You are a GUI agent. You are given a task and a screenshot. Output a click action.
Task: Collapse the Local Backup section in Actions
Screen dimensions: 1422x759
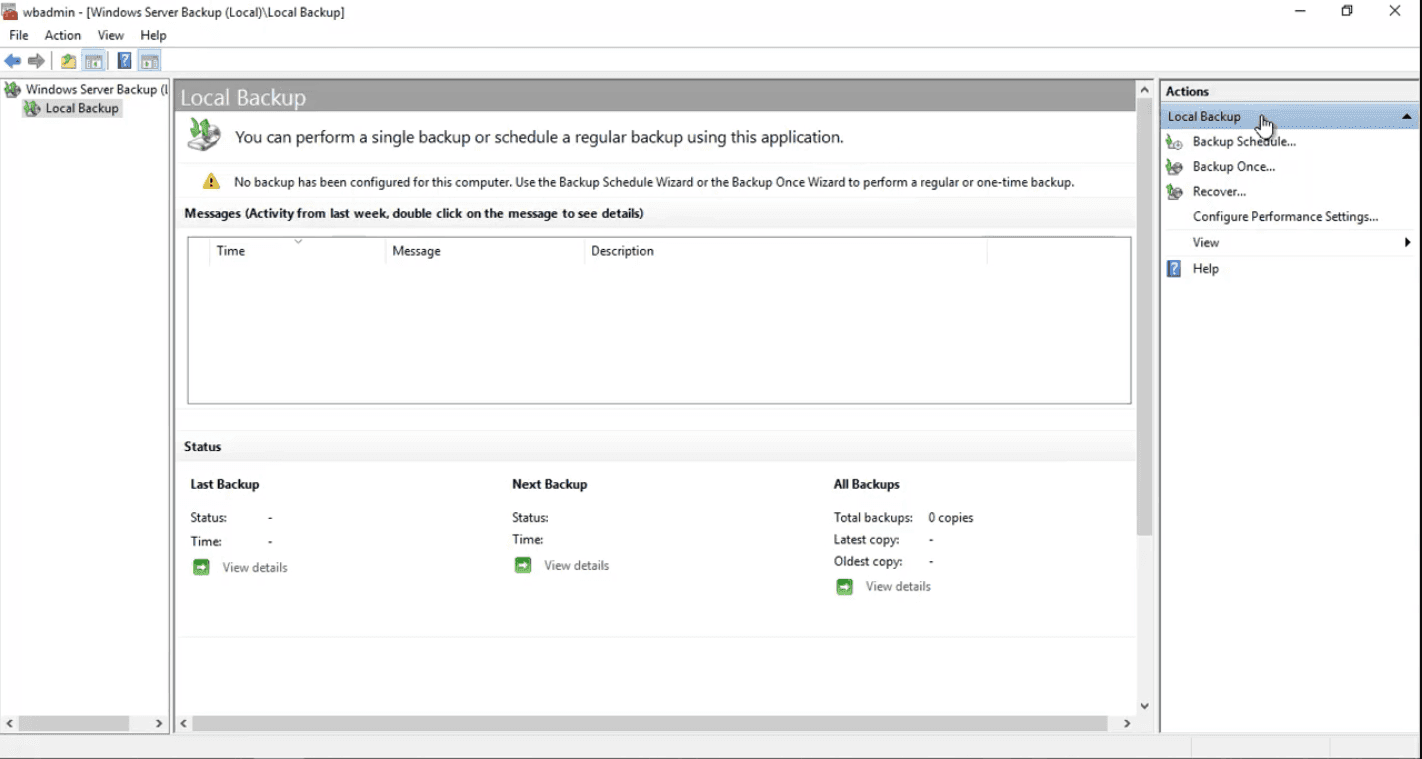pyautogui.click(x=1406, y=117)
